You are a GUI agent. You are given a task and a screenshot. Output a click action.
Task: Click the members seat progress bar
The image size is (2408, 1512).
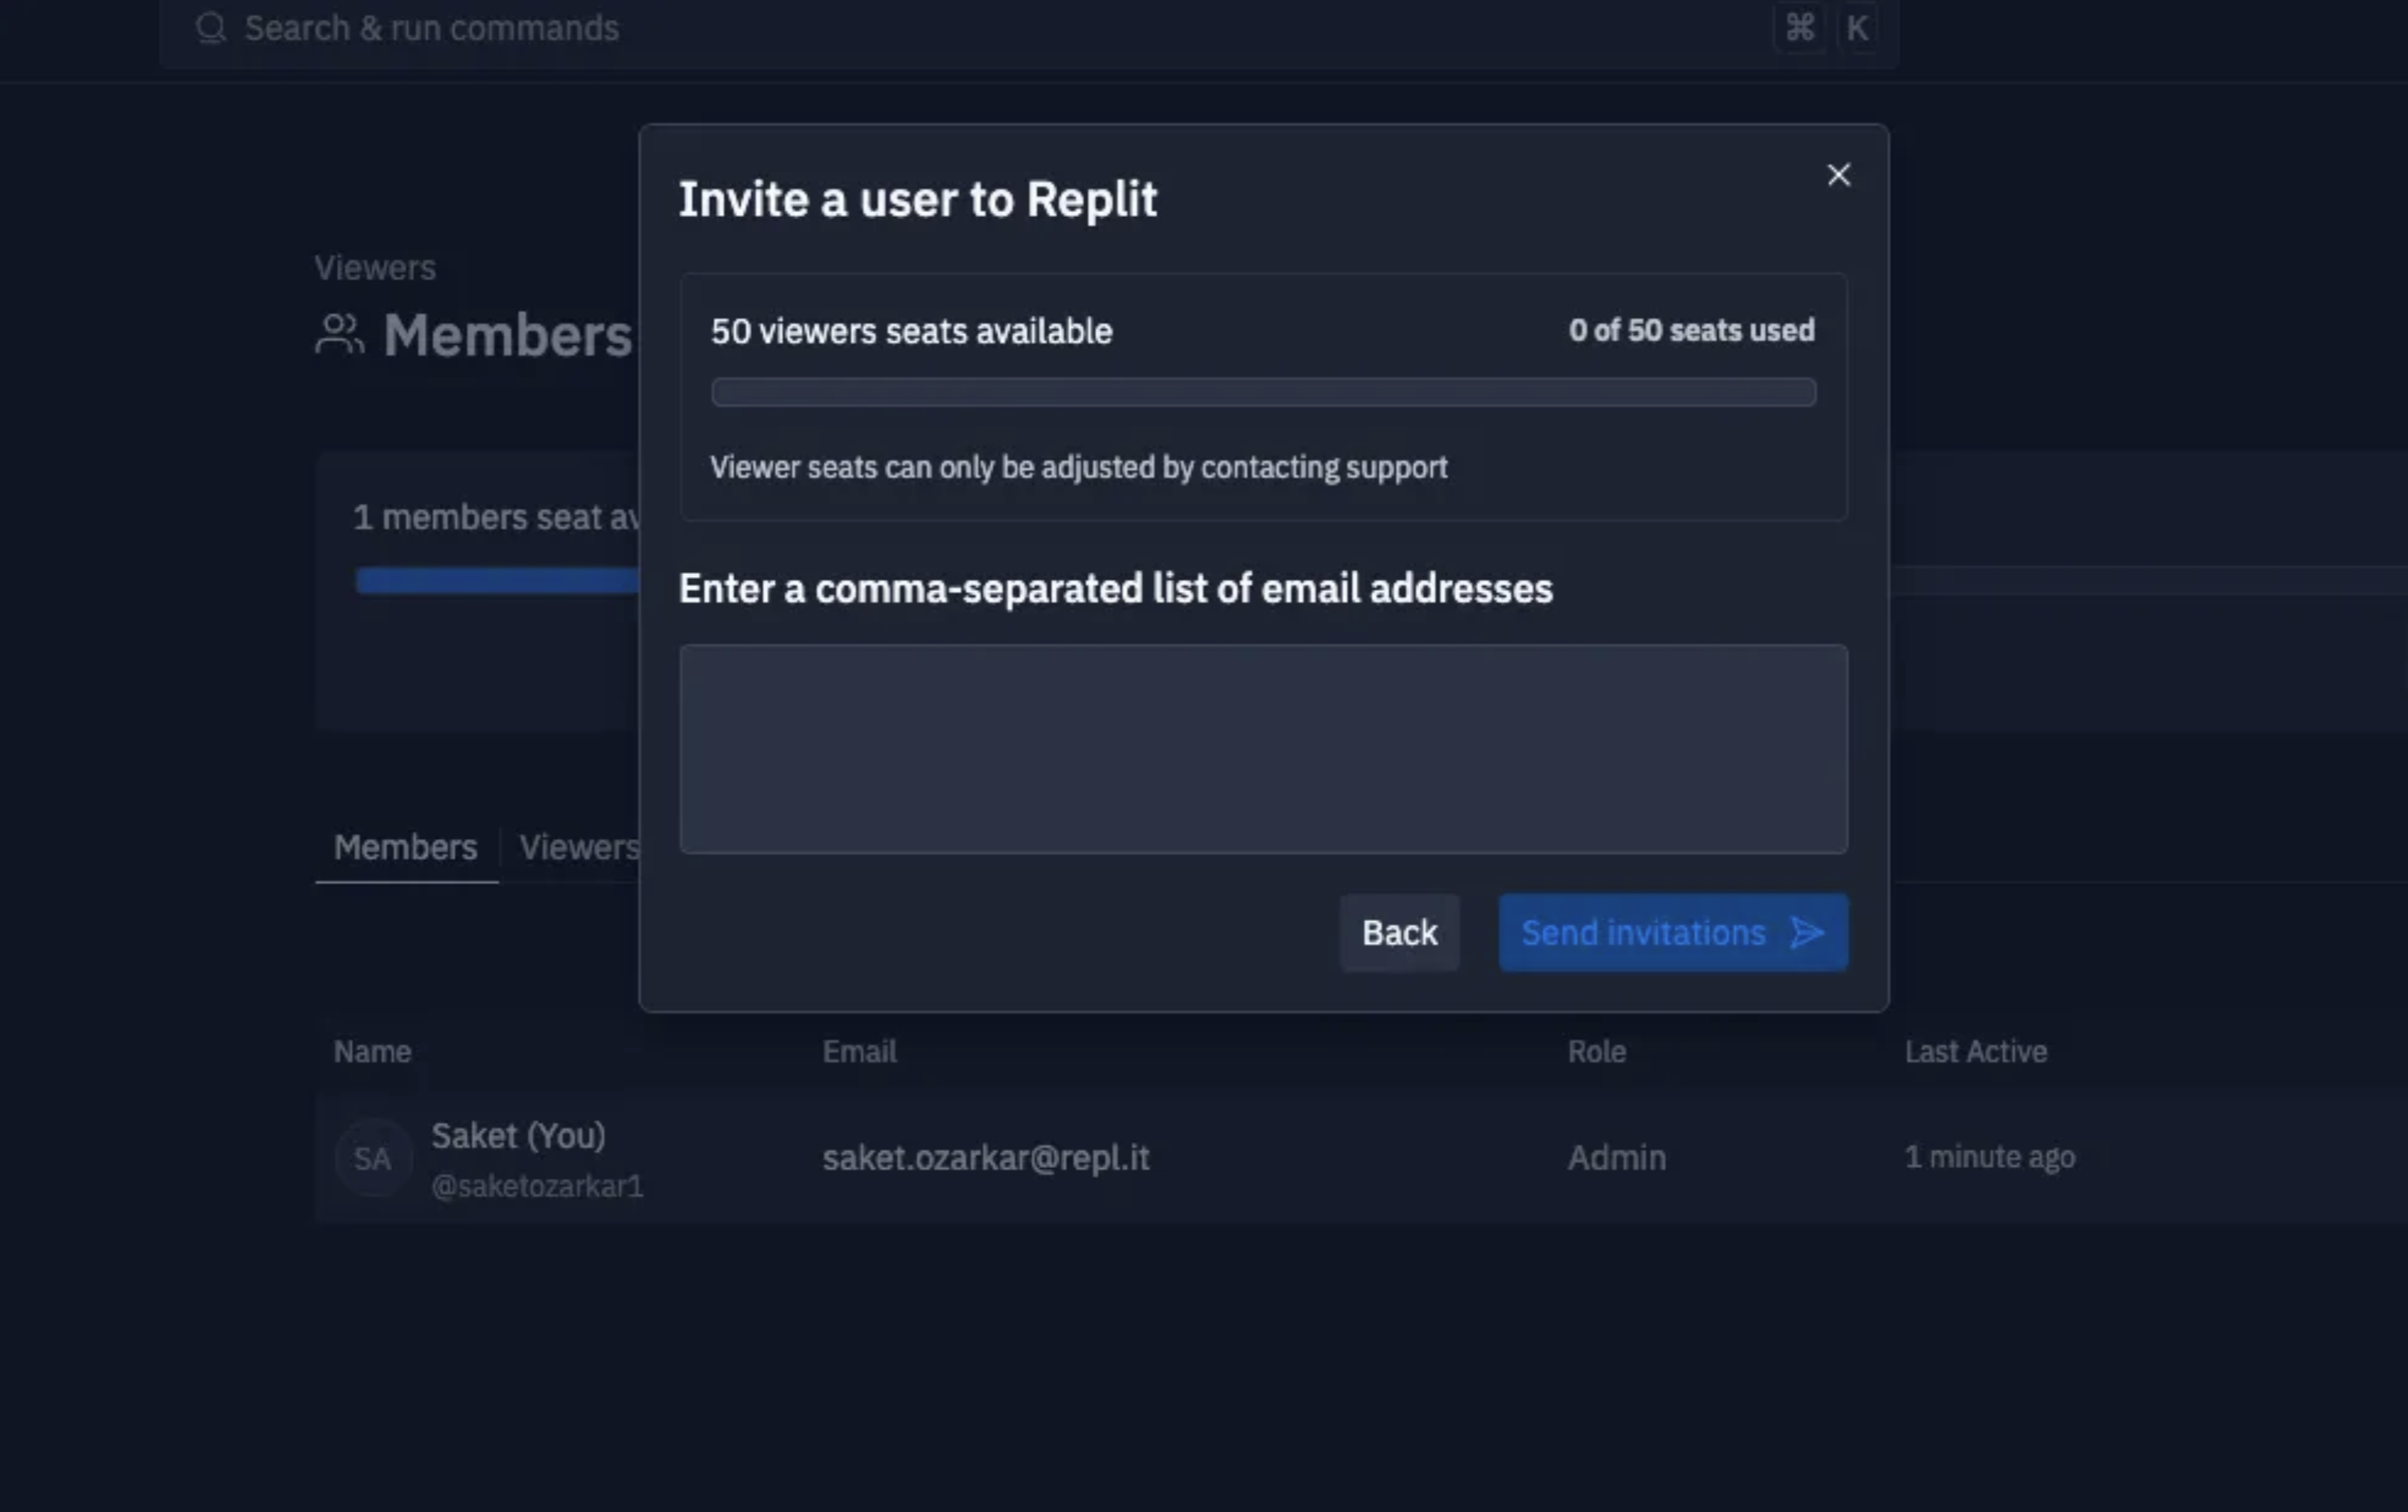[497, 580]
